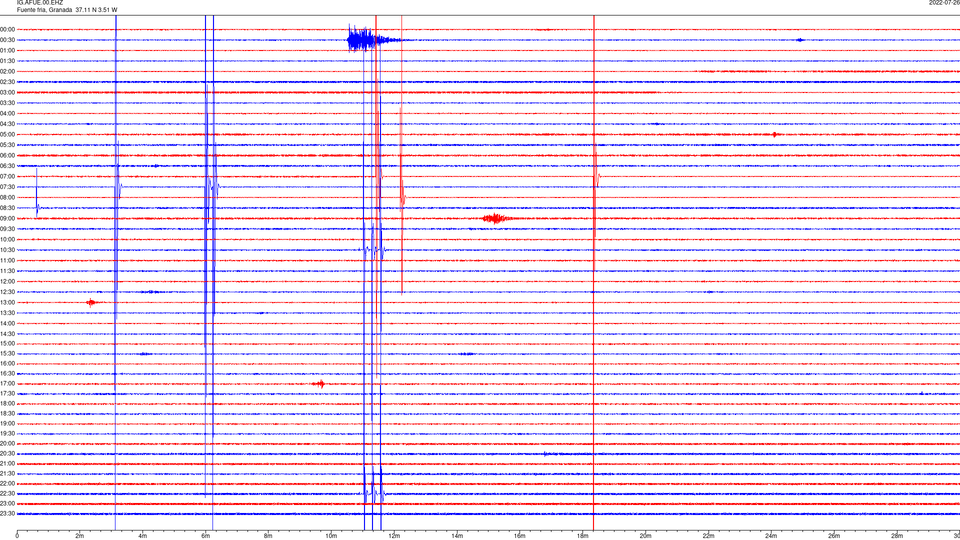Screen dimensions: 960x540
Task: Select the 16:30 trace time label
Action: click(x=7, y=373)
